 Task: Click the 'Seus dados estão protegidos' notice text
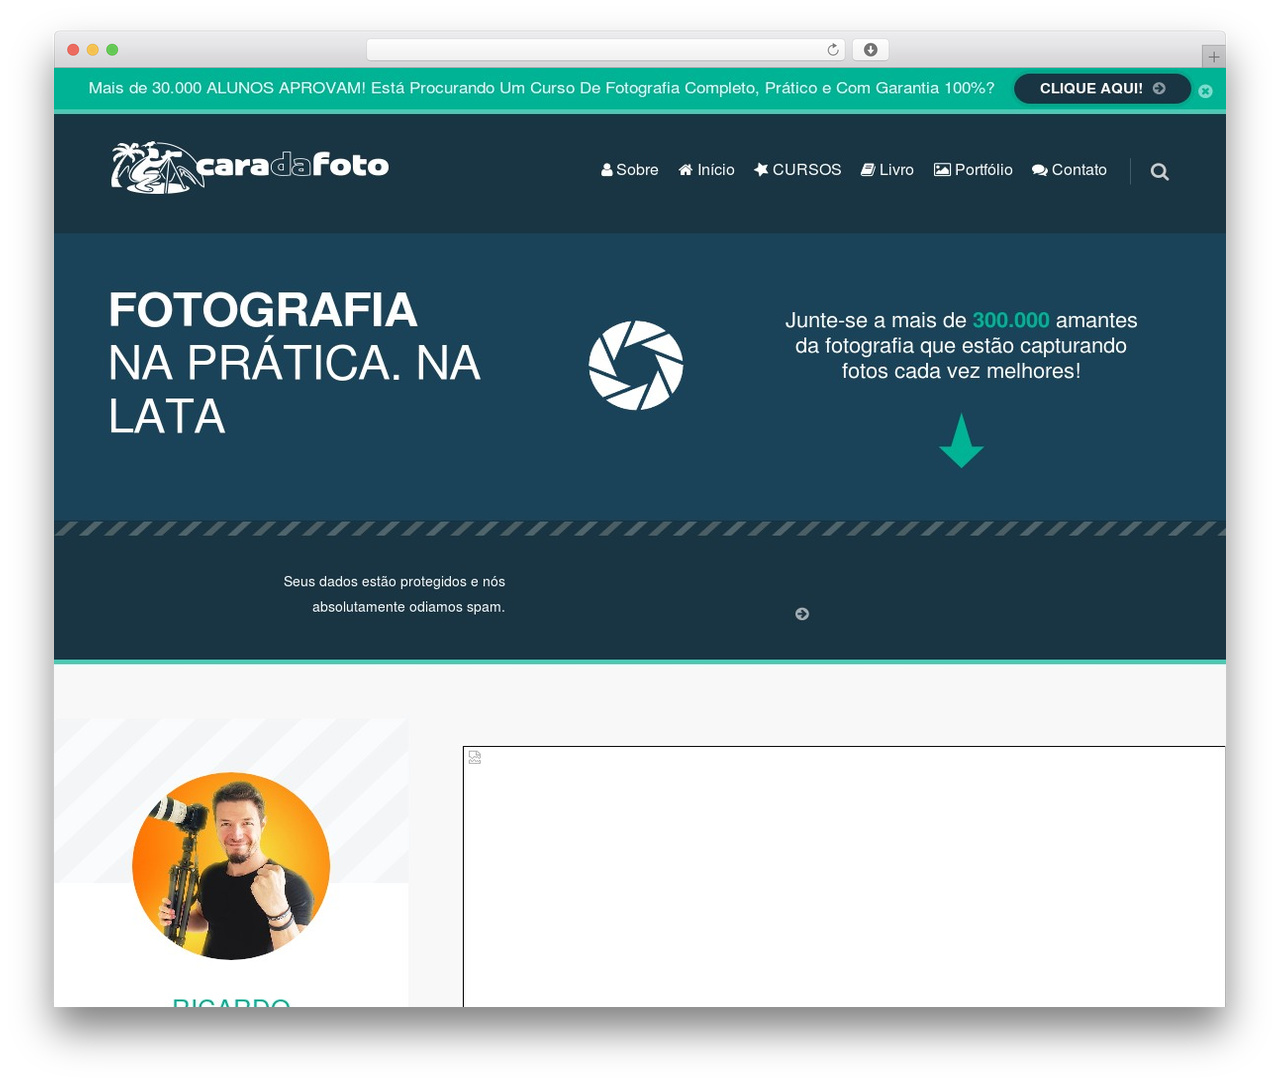click(394, 594)
